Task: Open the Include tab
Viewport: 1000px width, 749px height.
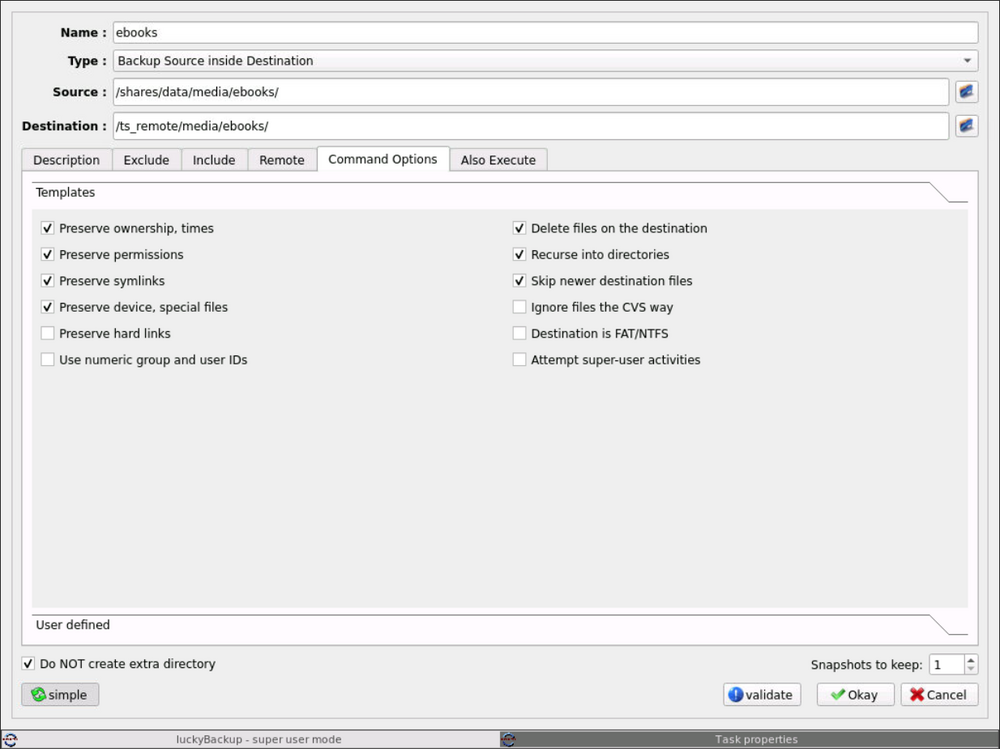Action: pyautogui.click(x=214, y=160)
